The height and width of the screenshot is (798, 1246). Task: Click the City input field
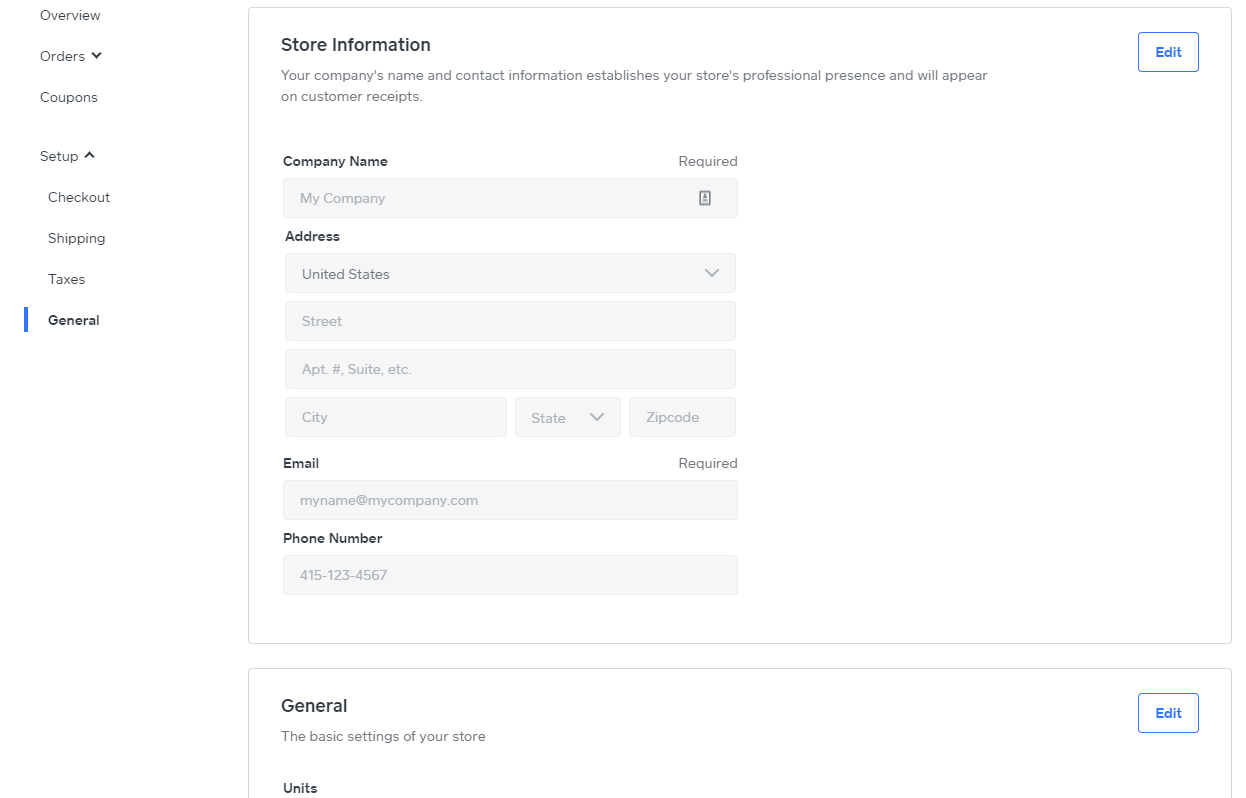tap(395, 417)
